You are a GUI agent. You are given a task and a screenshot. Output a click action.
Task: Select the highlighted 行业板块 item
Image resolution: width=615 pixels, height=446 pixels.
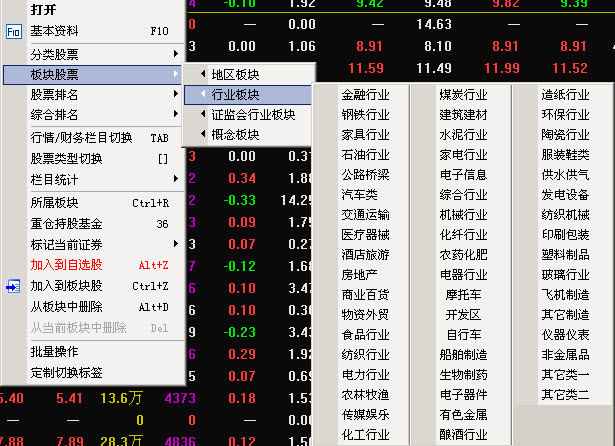[x=249, y=95]
